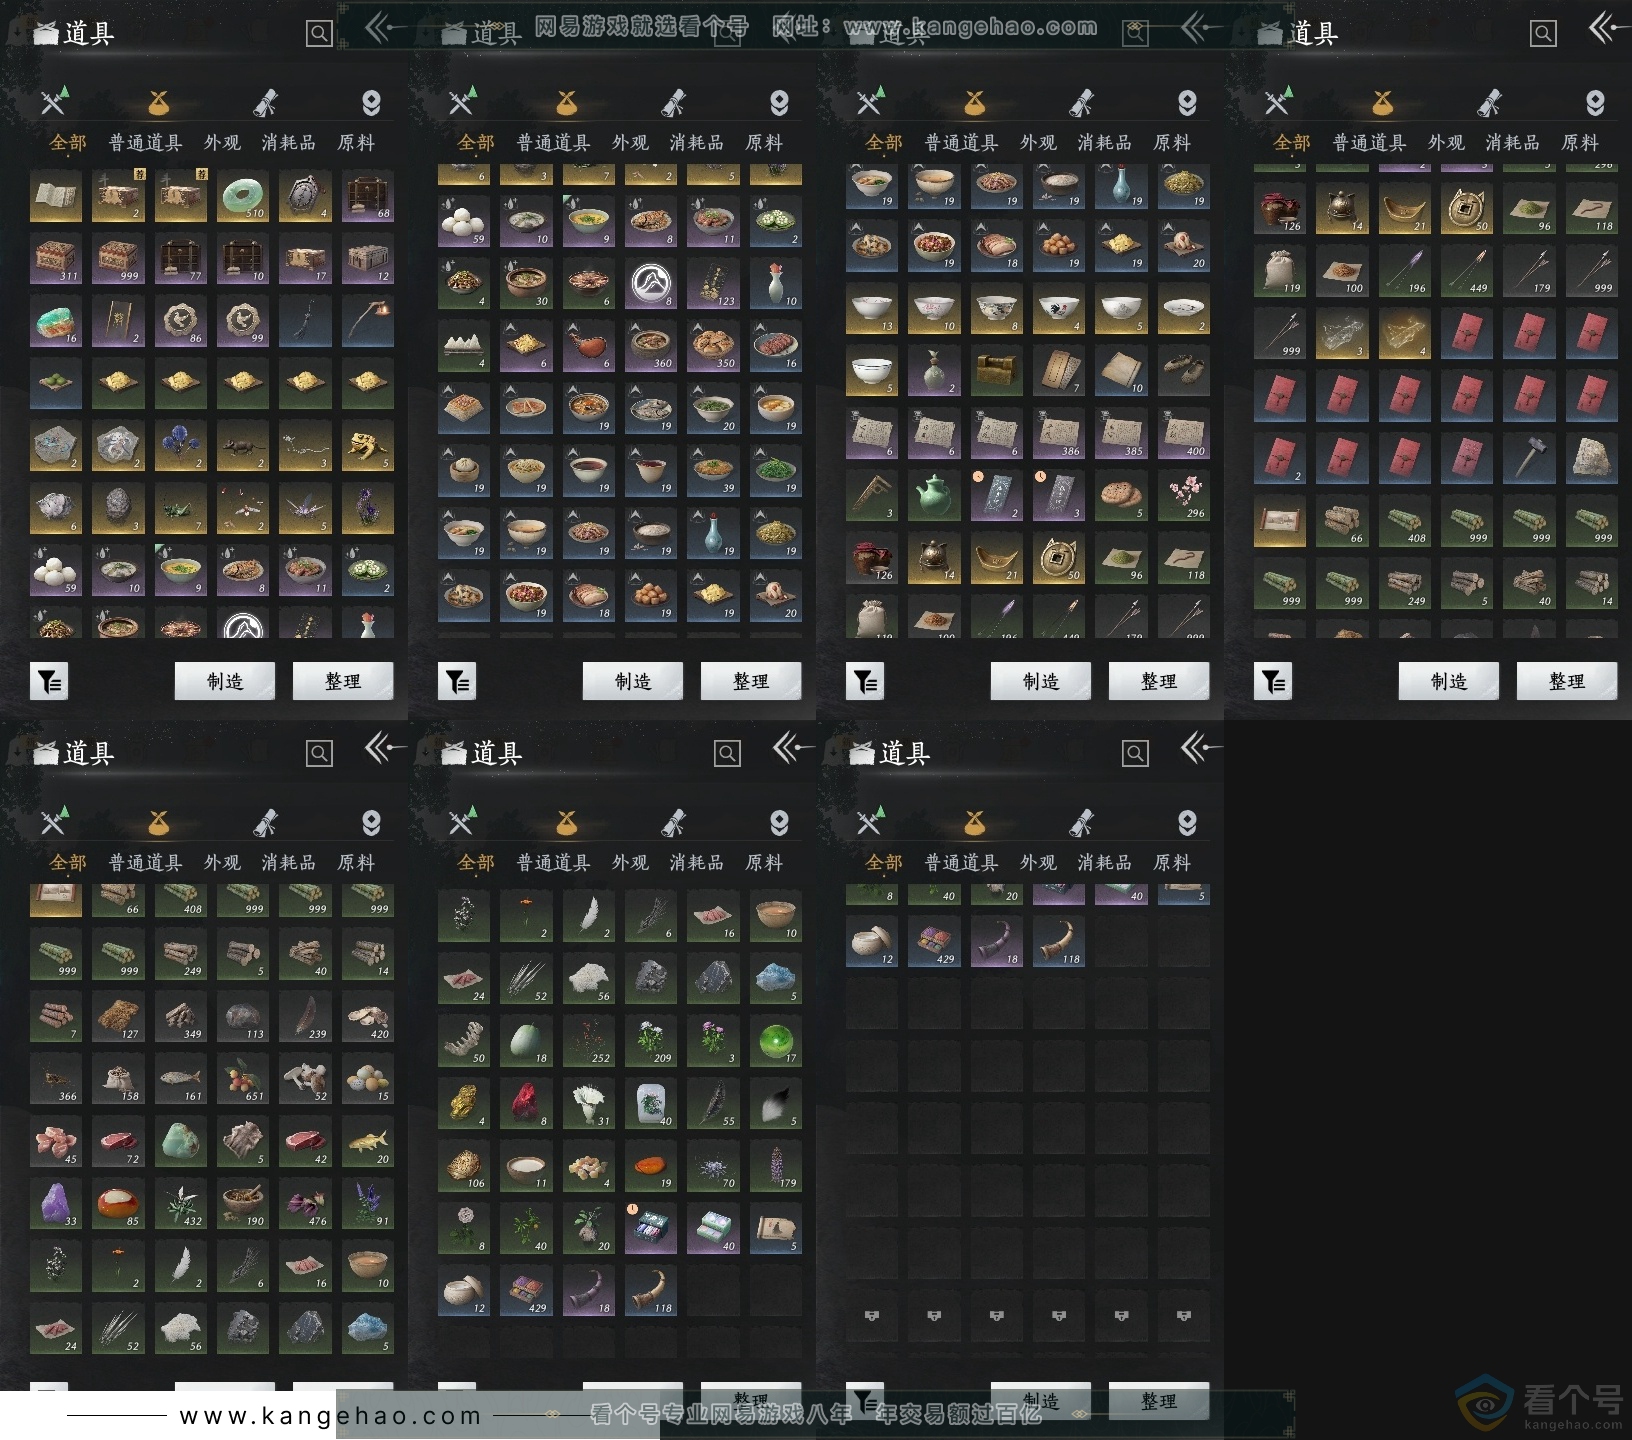Viewport: 1632px width, 1440px height.
Task: Click 制造 button in the third top-row panel
Action: coord(1041,681)
